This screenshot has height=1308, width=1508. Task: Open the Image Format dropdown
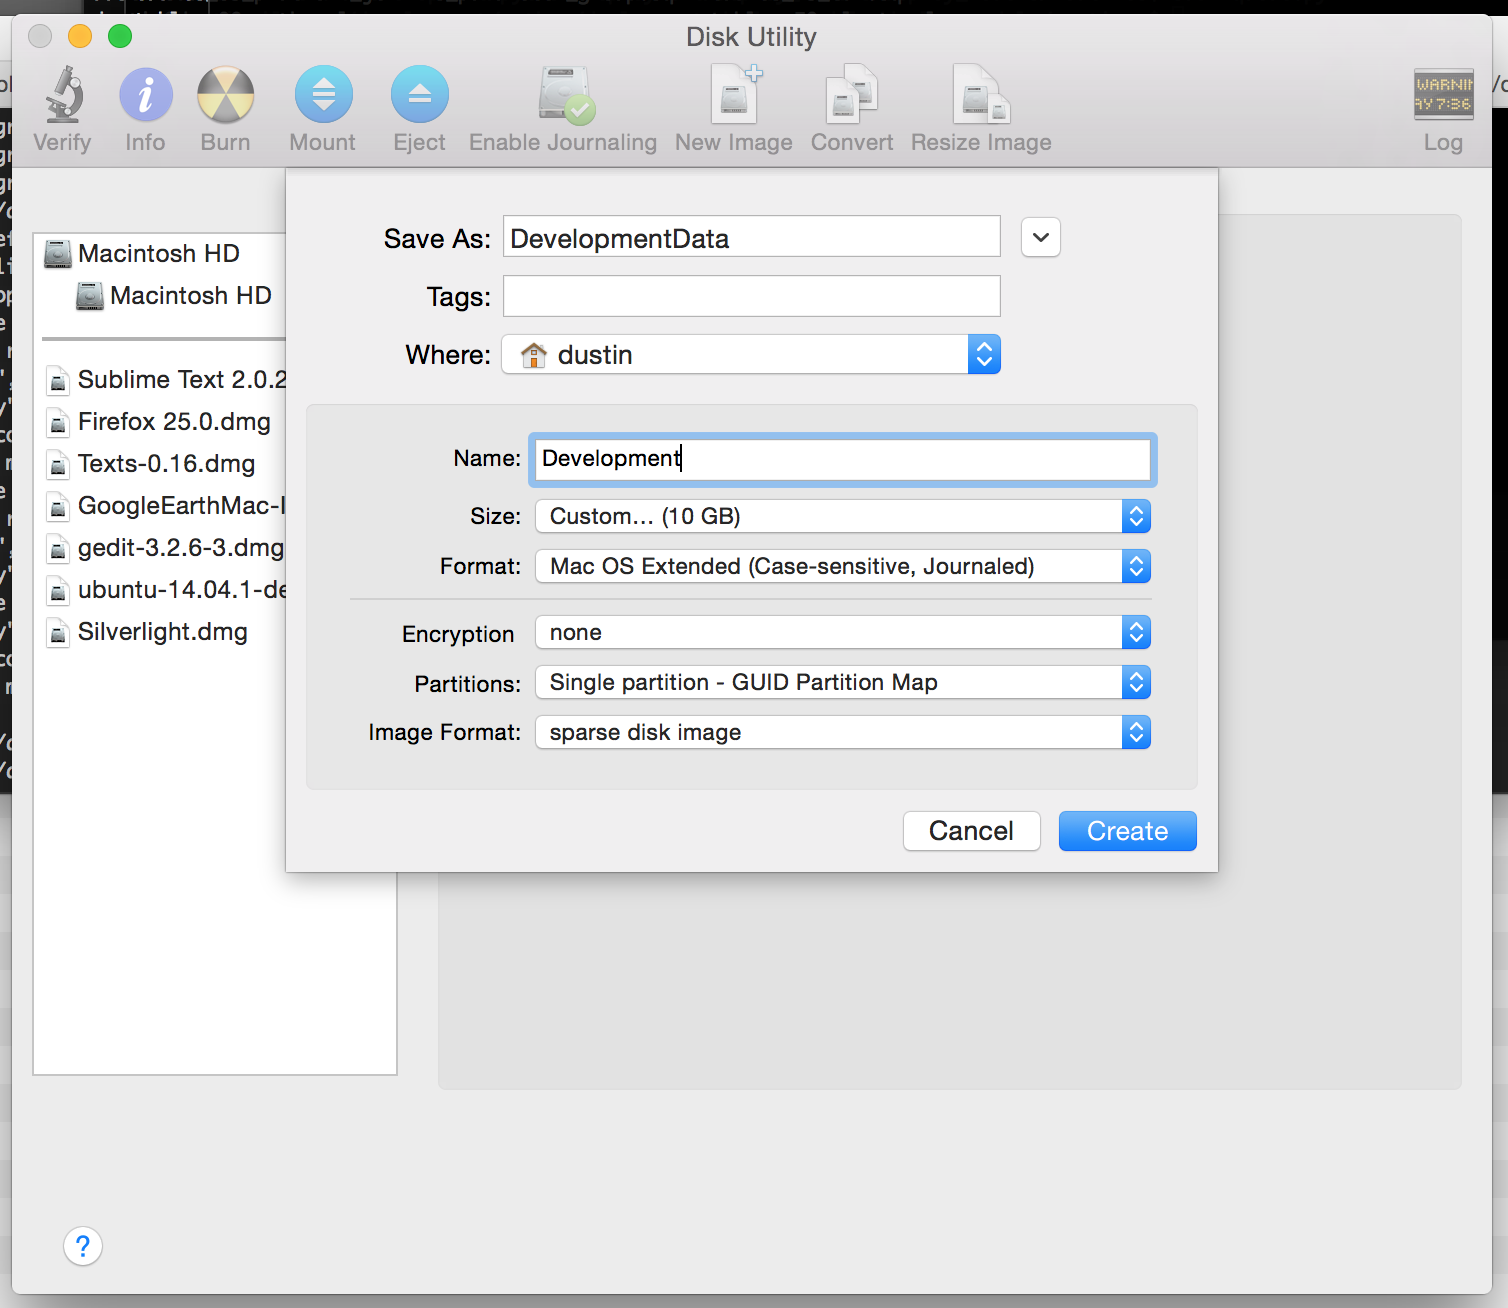[842, 733]
